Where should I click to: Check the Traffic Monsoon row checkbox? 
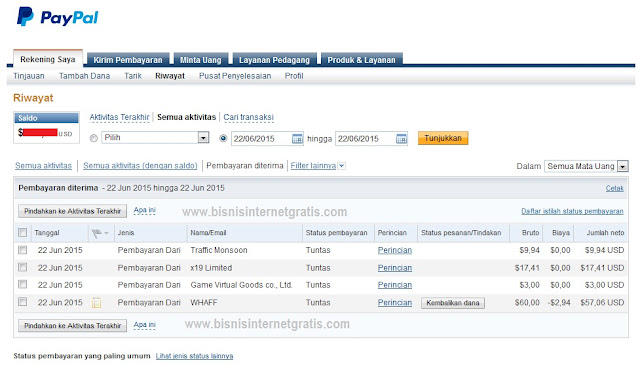pyautogui.click(x=22, y=250)
